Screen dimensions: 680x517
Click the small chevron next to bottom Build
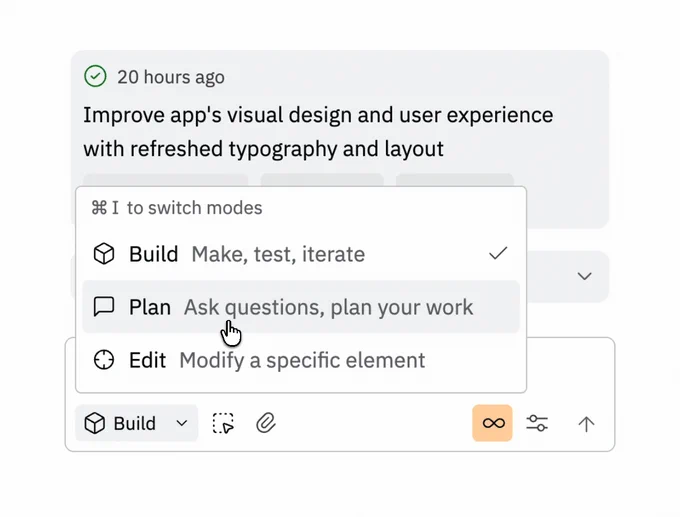(182, 424)
